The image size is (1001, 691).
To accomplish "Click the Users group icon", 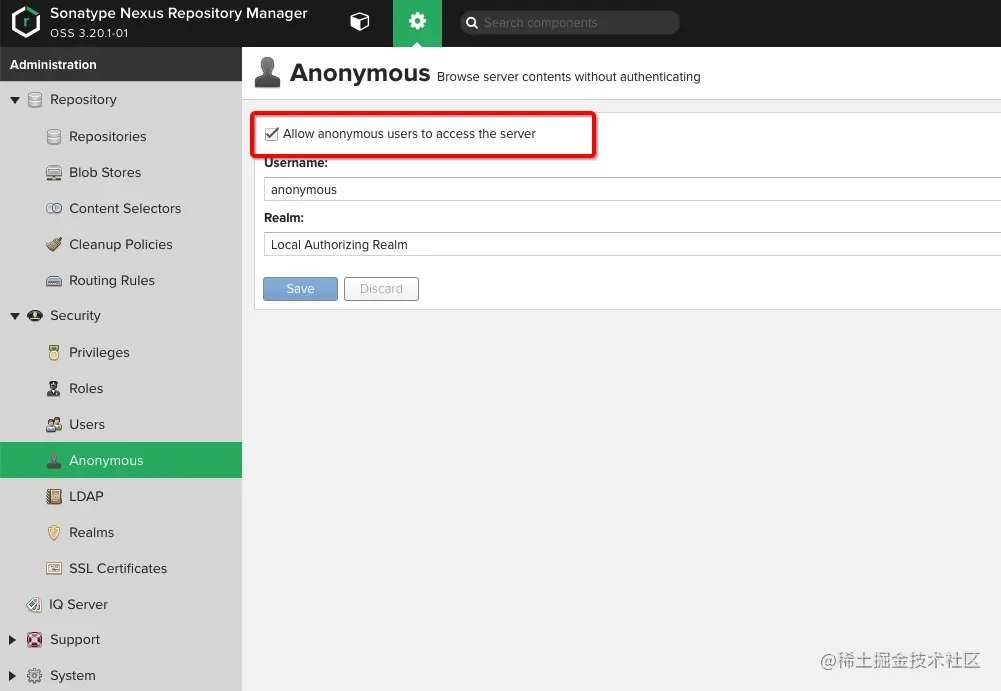I will click(54, 425).
